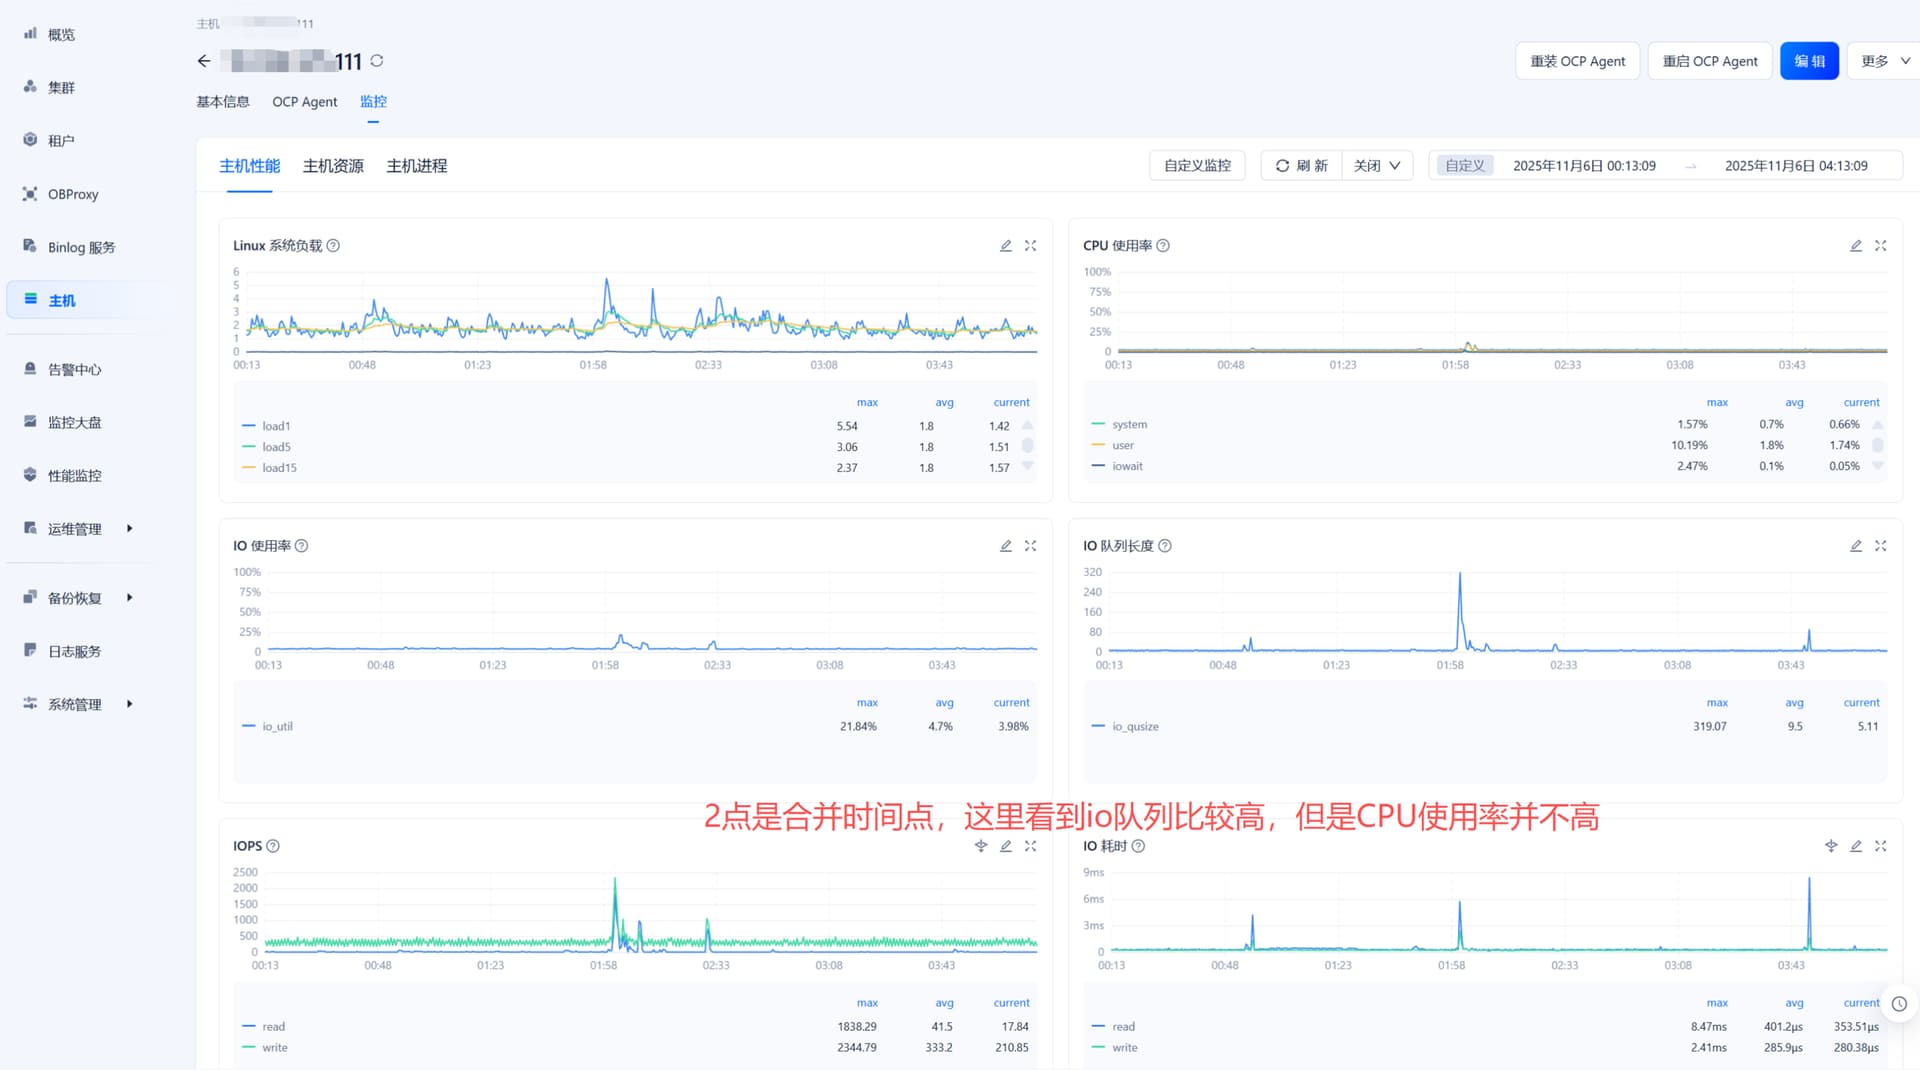Edit the Linux 系统负载 chart

pos(1006,246)
